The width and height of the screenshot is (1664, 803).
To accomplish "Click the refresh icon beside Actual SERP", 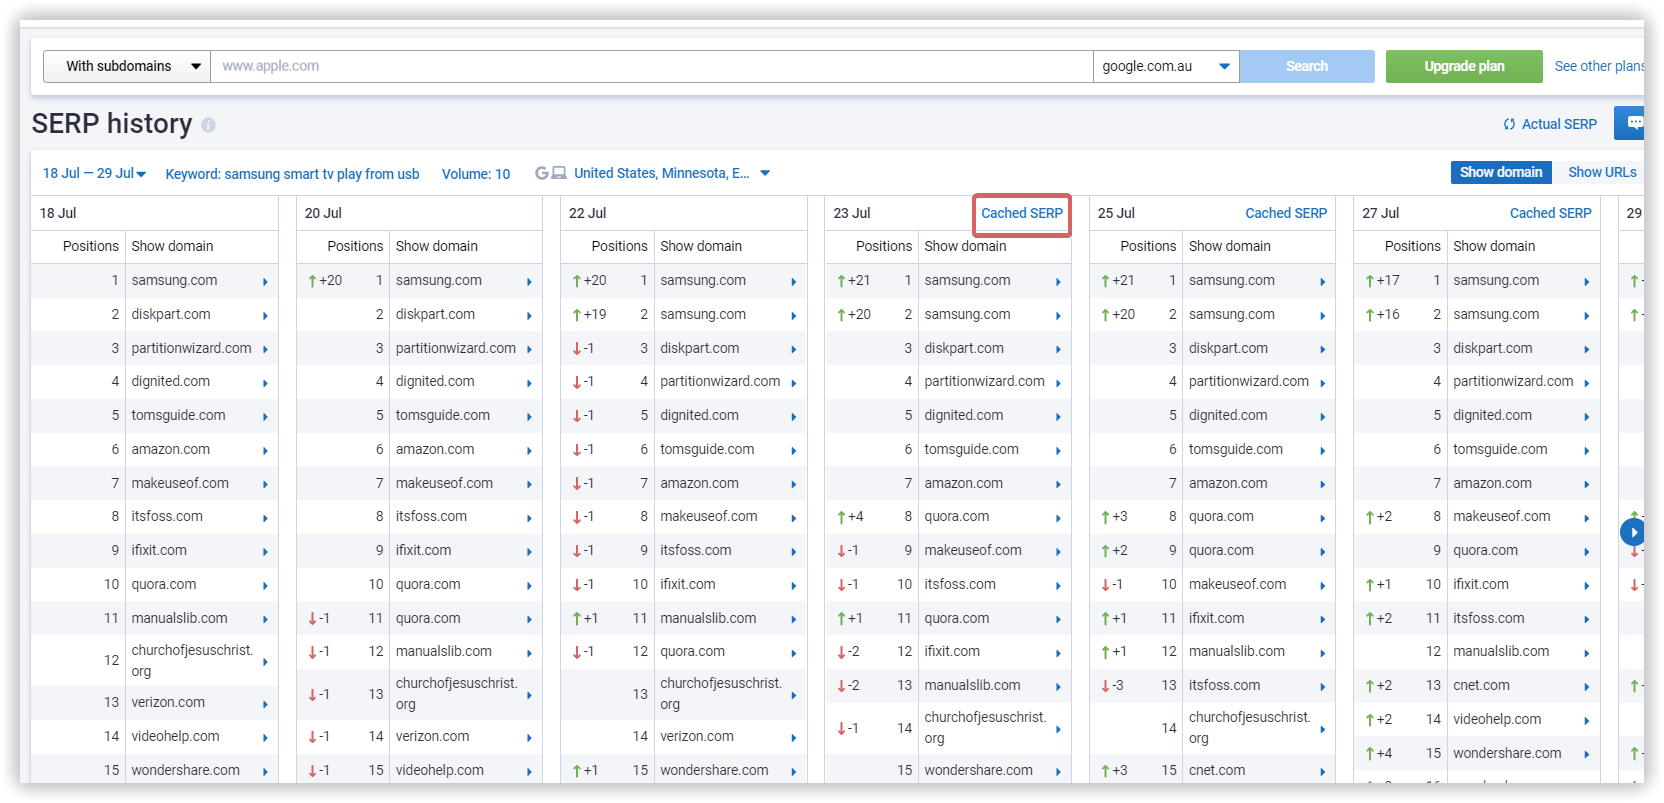I will 1509,125.
